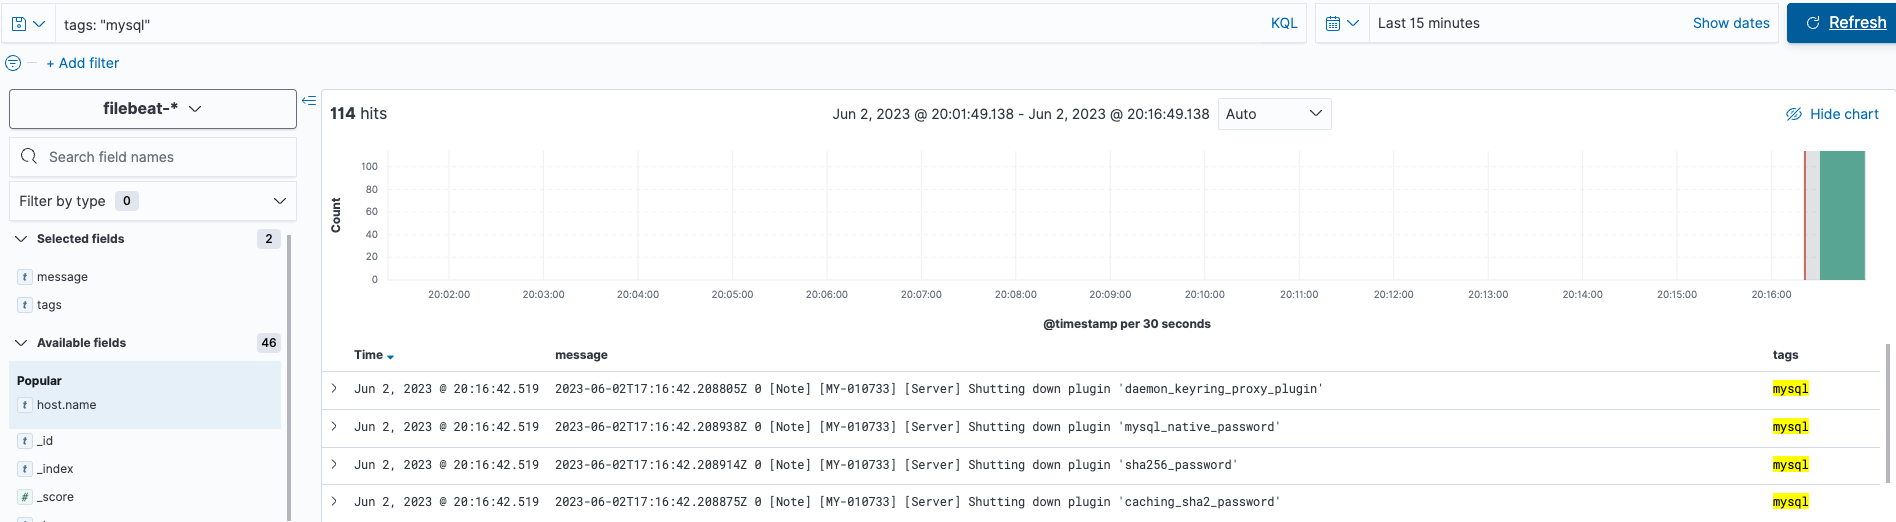
Task: Open the Auto interval dropdown
Action: coord(1273,114)
